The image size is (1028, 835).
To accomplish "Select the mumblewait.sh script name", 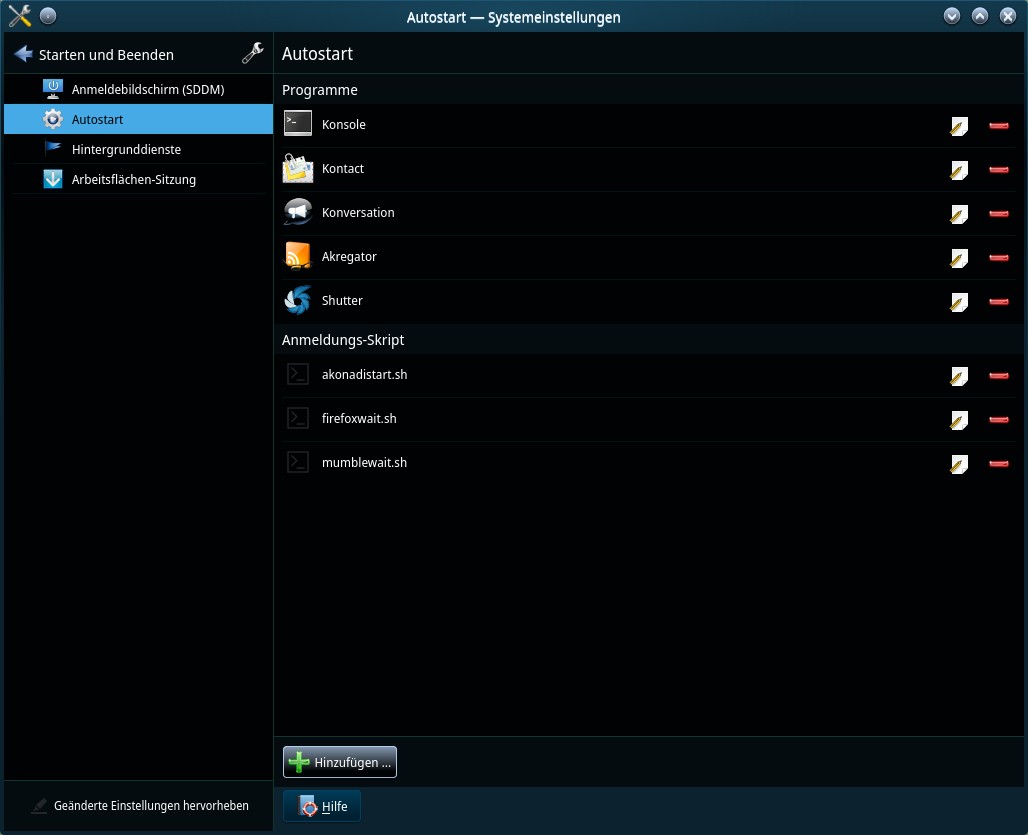I will (364, 462).
